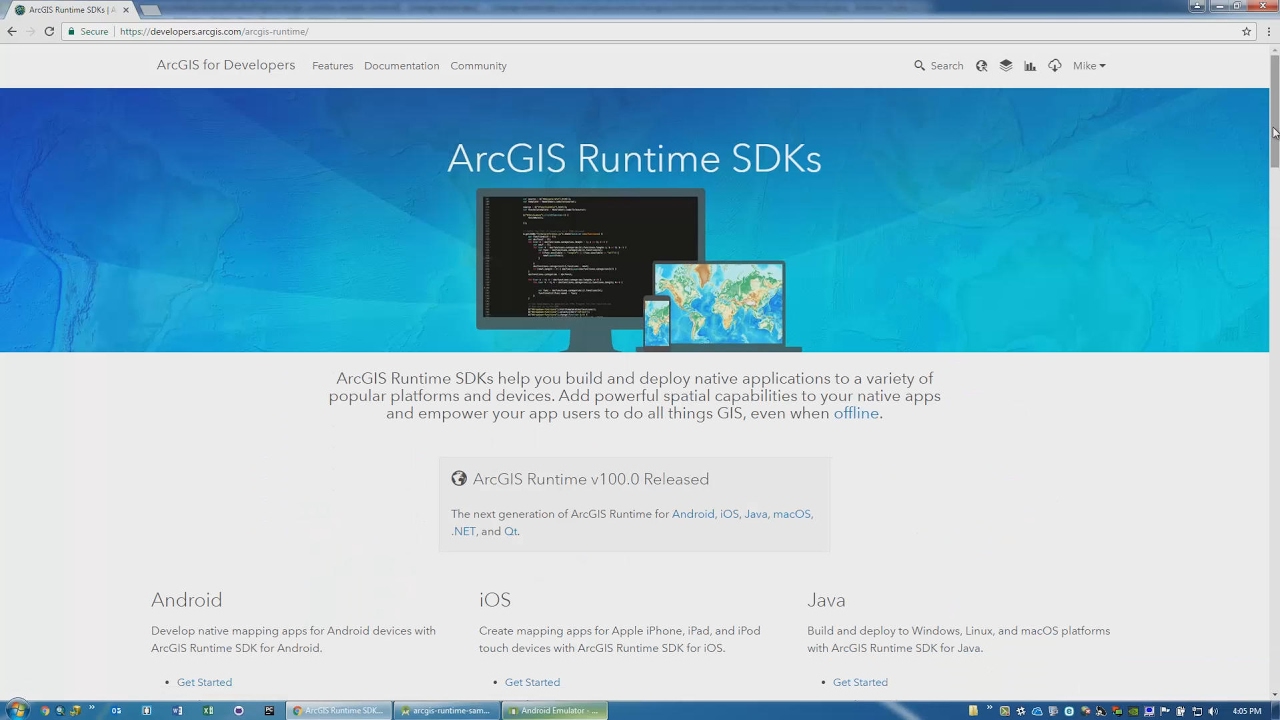1280x720 pixels.
Task: Click the Java section heading
Action: pyautogui.click(x=826, y=600)
